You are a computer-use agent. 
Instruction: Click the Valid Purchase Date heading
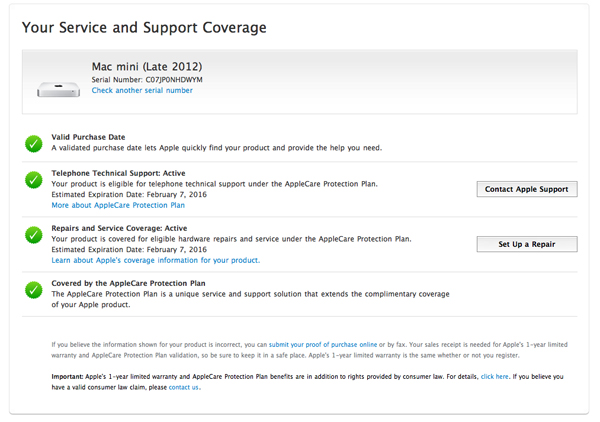88,137
